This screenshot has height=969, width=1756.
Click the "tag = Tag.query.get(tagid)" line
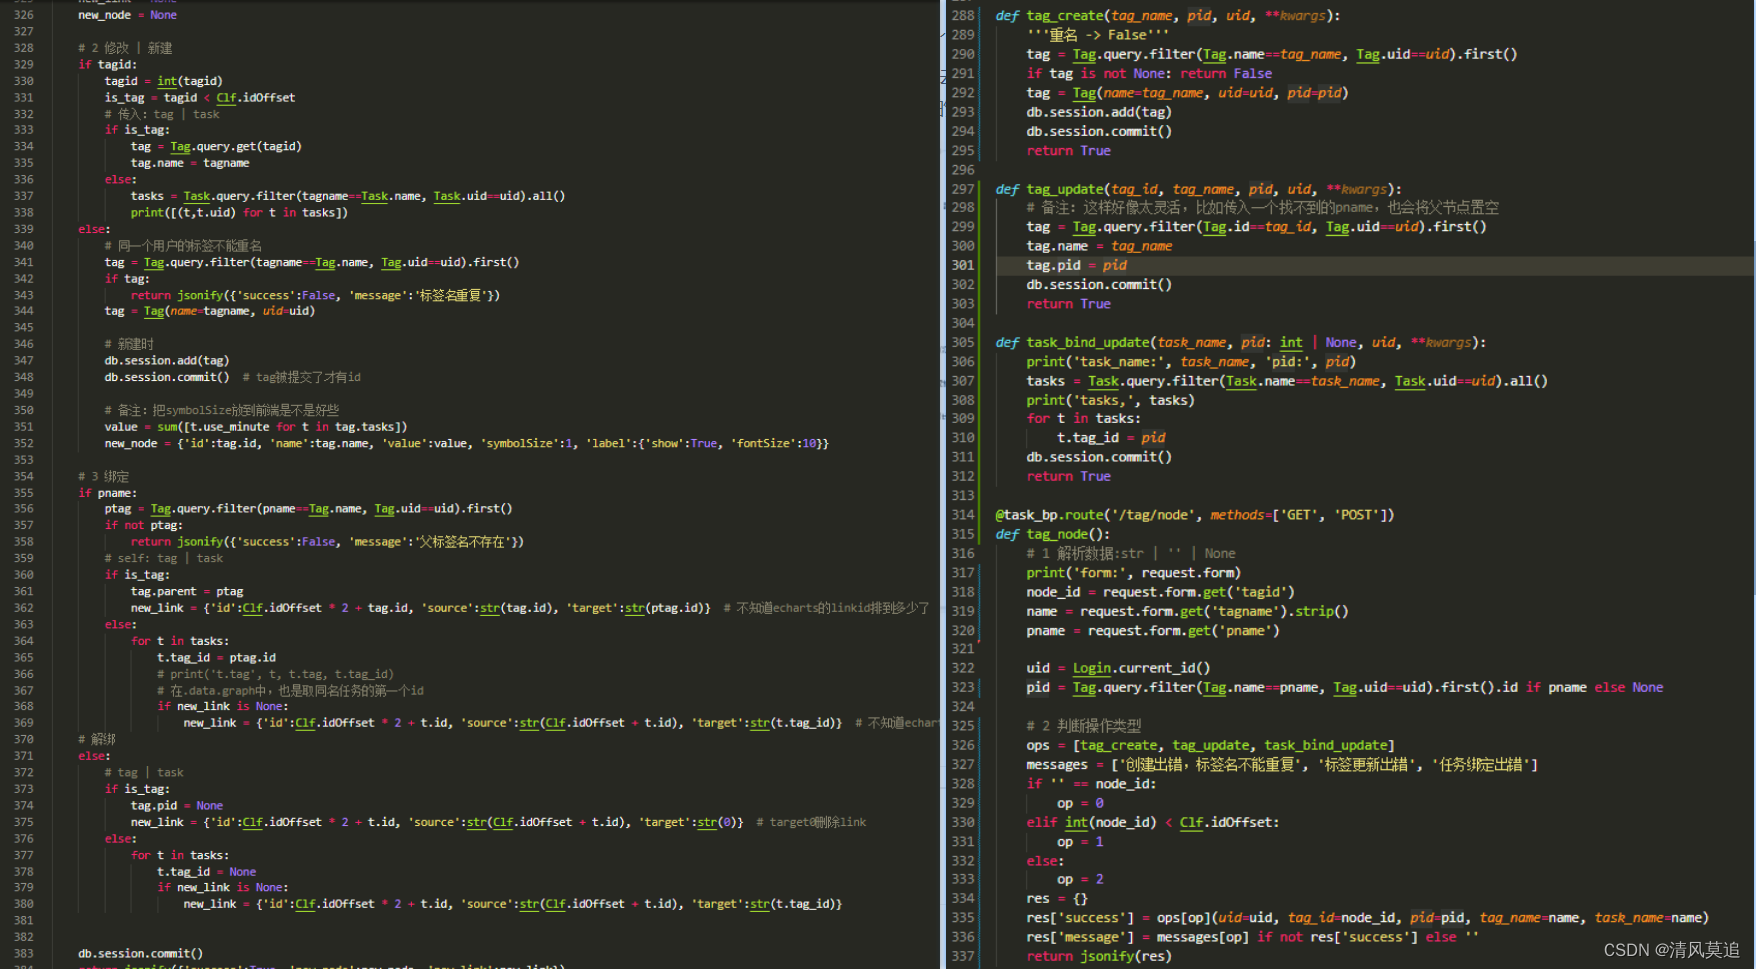coord(215,146)
